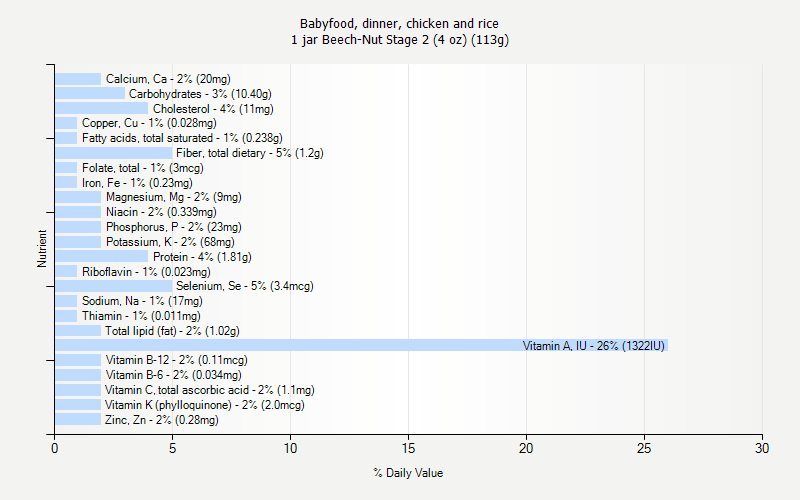Click the Cholesterol - 4% (11mg) label
Viewport: 800px width, 500px height.
[213, 109]
